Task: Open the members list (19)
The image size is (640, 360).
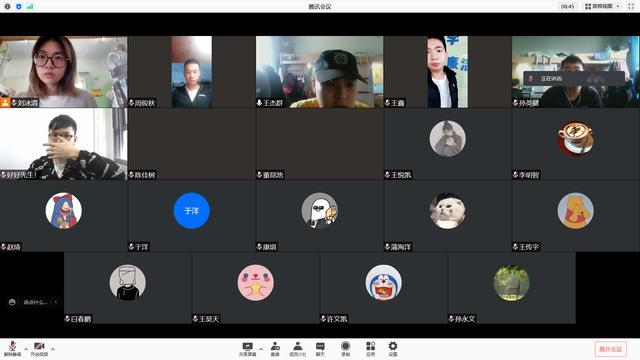Action: 298,349
